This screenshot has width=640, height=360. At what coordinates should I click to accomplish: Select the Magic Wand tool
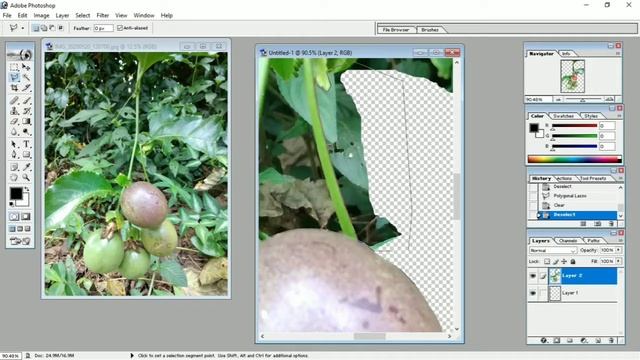point(26,77)
